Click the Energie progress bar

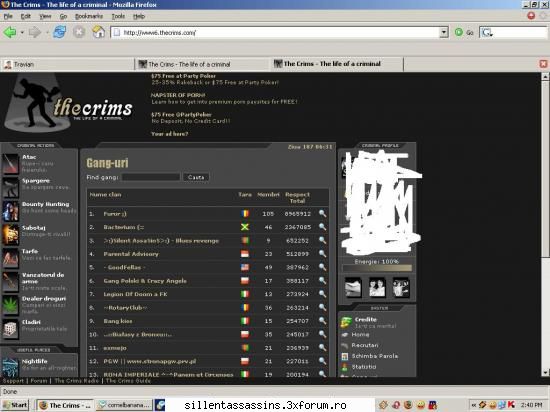377,268
